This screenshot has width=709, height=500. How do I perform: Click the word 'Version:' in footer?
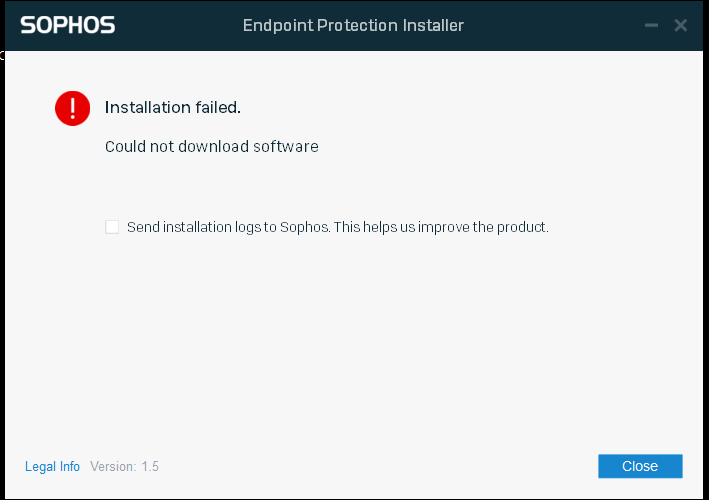point(113,467)
